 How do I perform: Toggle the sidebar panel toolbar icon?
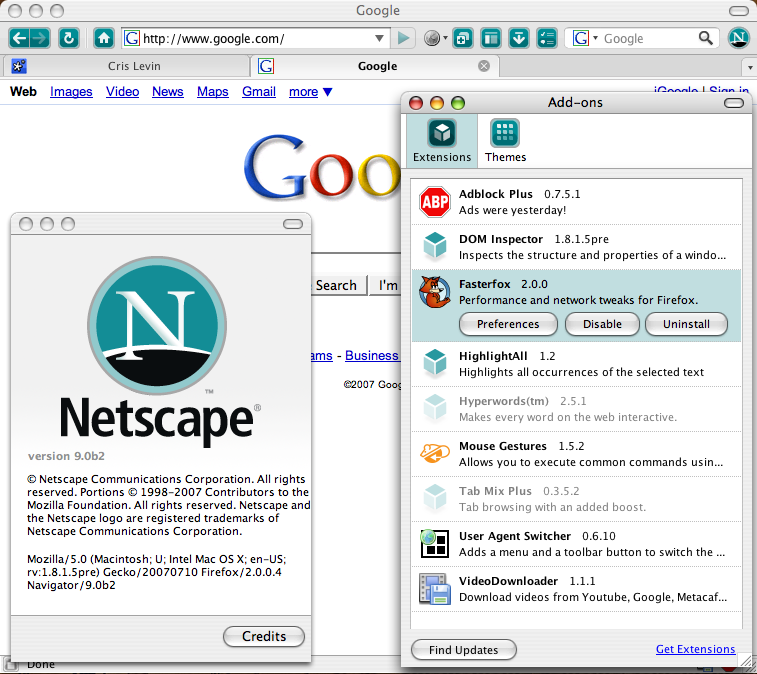[491, 38]
